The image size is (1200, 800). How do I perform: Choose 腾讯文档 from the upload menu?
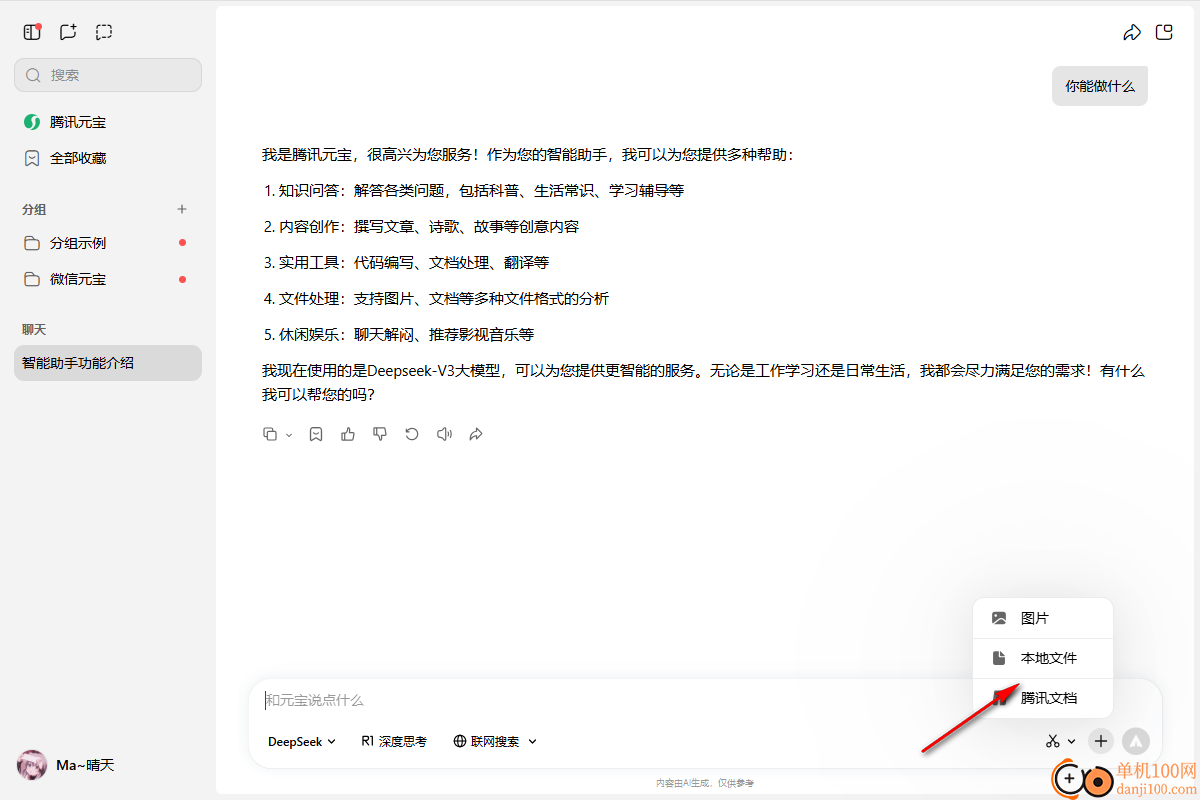(x=1043, y=698)
